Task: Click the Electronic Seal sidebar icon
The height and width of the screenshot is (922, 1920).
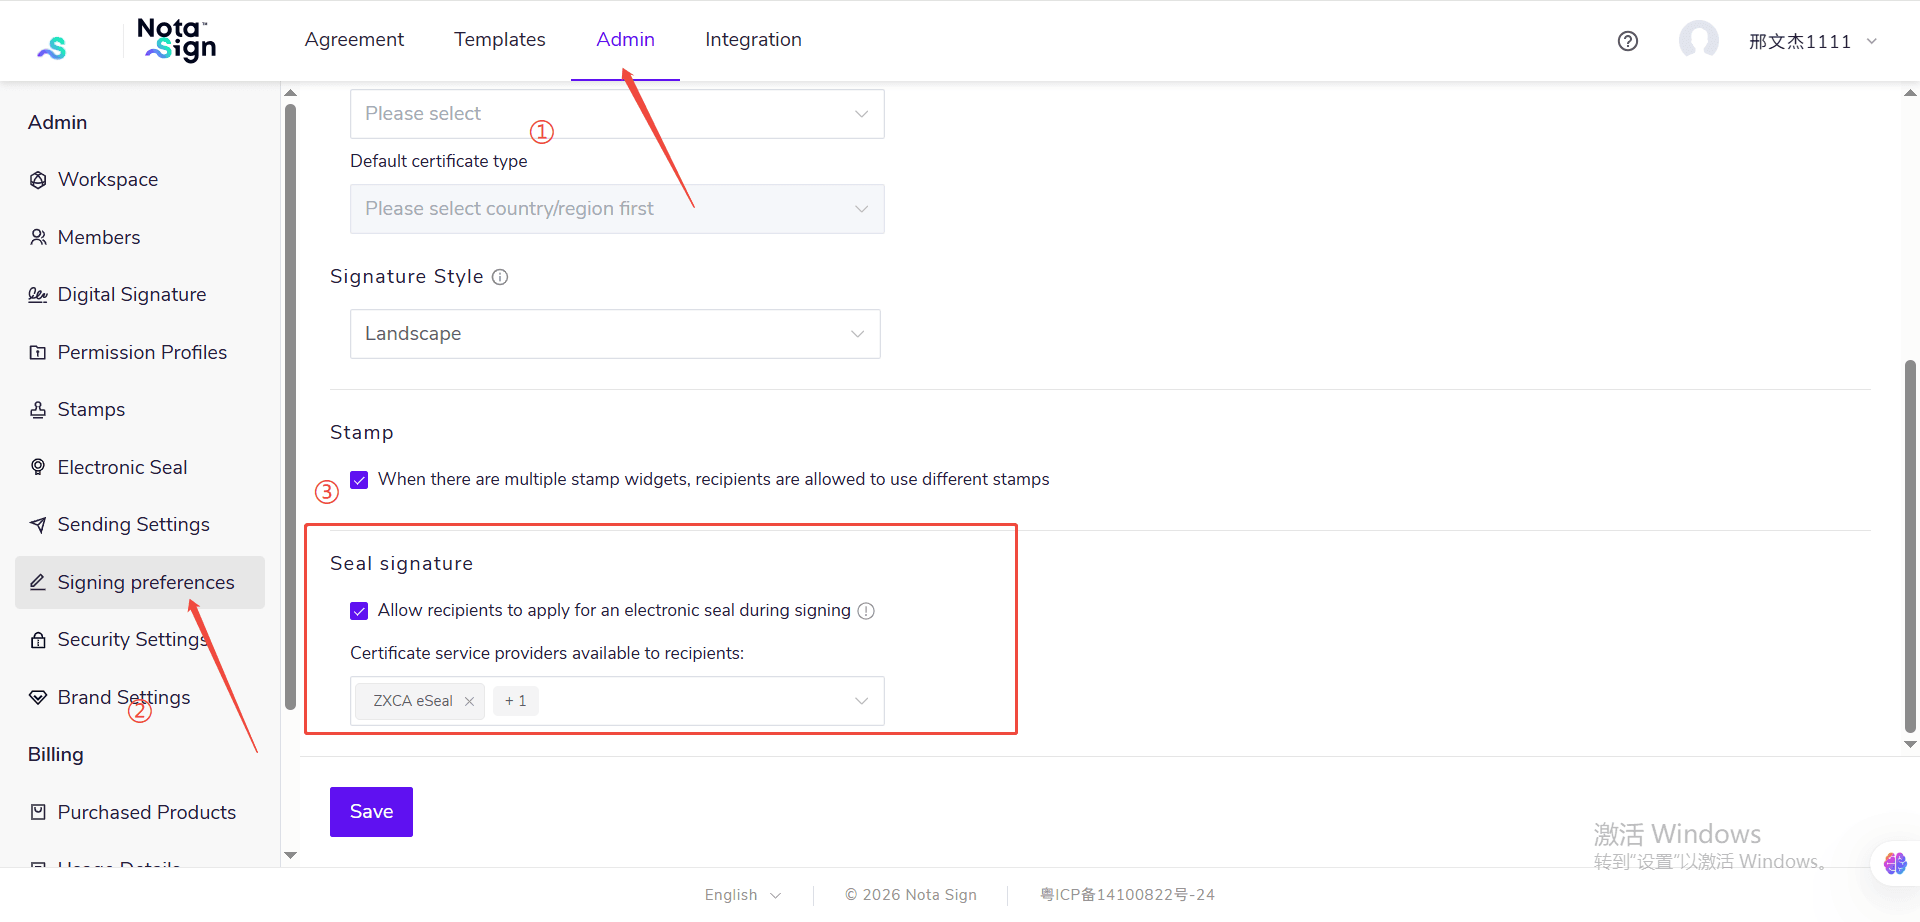Action: coord(38,467)
